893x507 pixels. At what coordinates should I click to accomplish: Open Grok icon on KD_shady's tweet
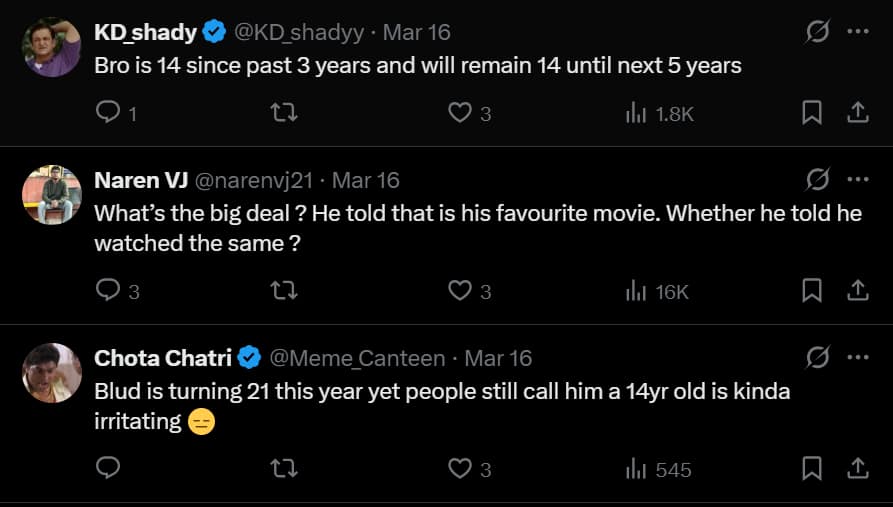coord(817,32)
